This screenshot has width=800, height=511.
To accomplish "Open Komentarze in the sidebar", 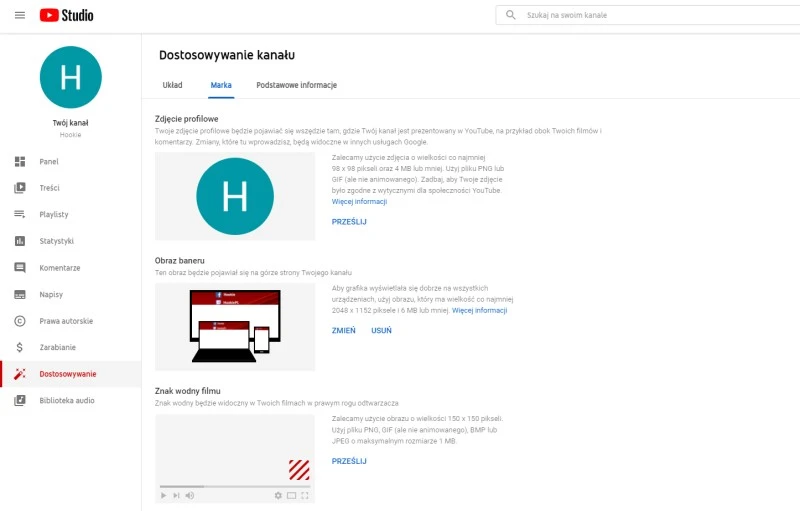I will (x=60, y=268).
